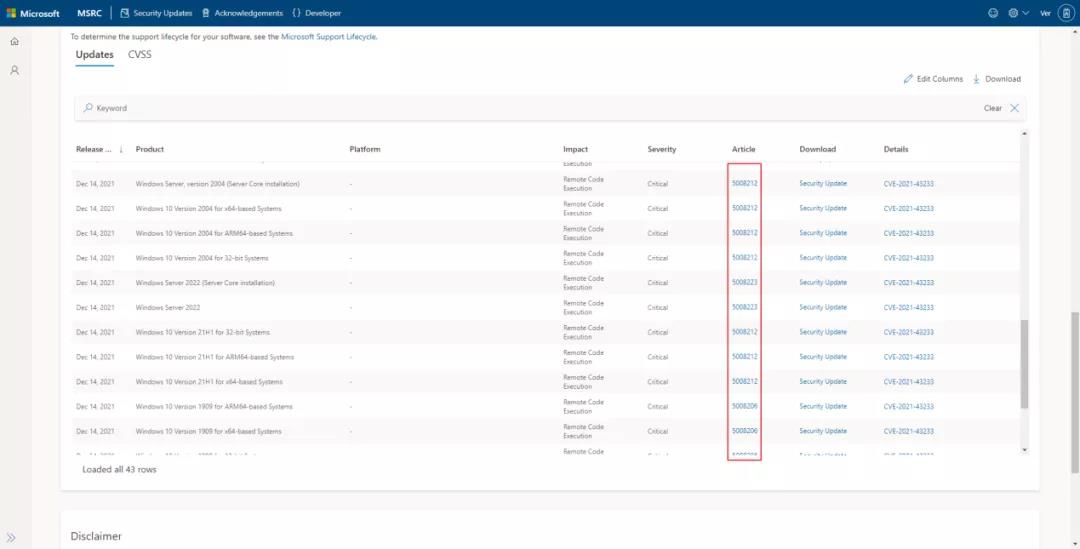1080x549 pixels.
Task: Open article 5008212 for Windows 10 21H1 x64
Action: tap(745, 382)
